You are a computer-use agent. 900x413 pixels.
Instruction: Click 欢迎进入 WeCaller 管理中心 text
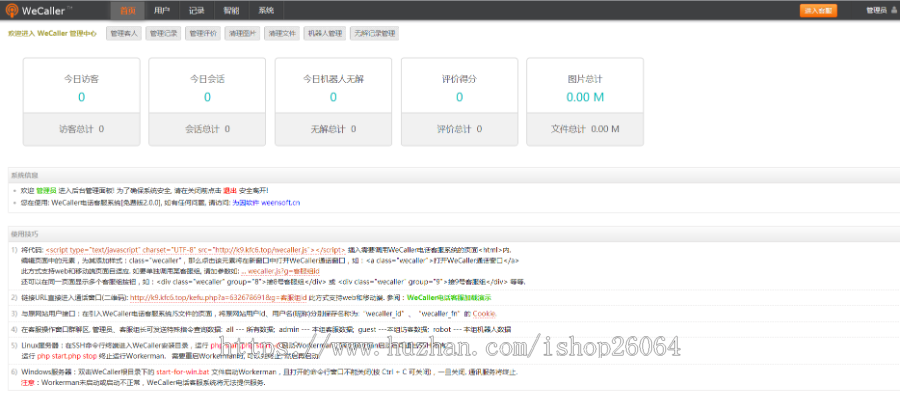[x=52, y=34]
